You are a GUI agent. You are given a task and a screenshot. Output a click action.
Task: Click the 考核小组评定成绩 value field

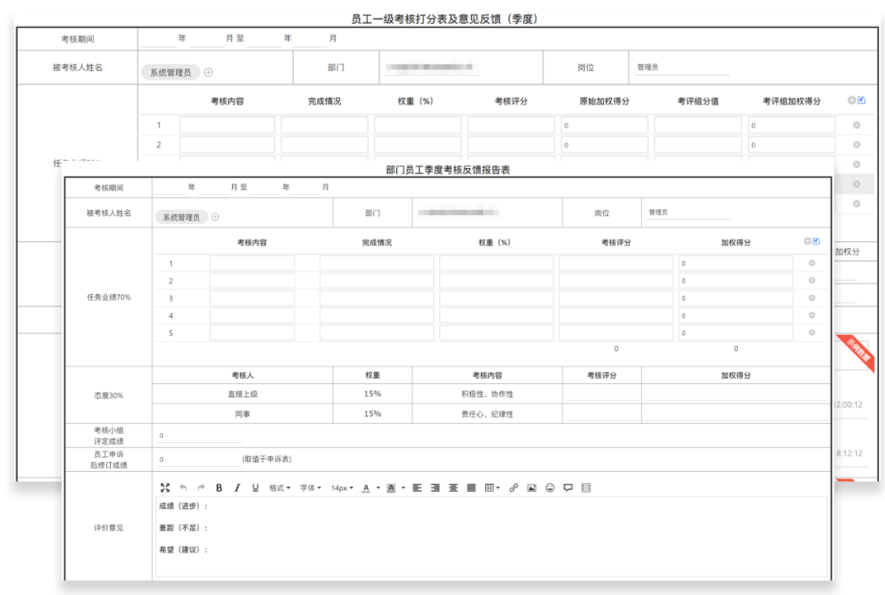(x=199, y=435)
